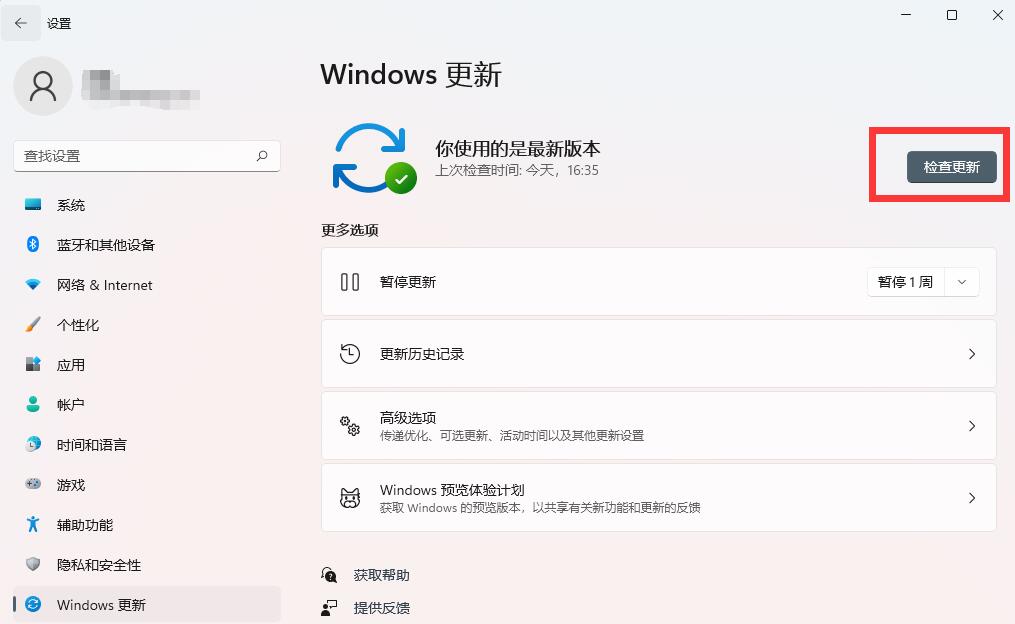Click the System monitor icon in sidebar
Viewport: 1015px width, 624px height.
(33, 205)
